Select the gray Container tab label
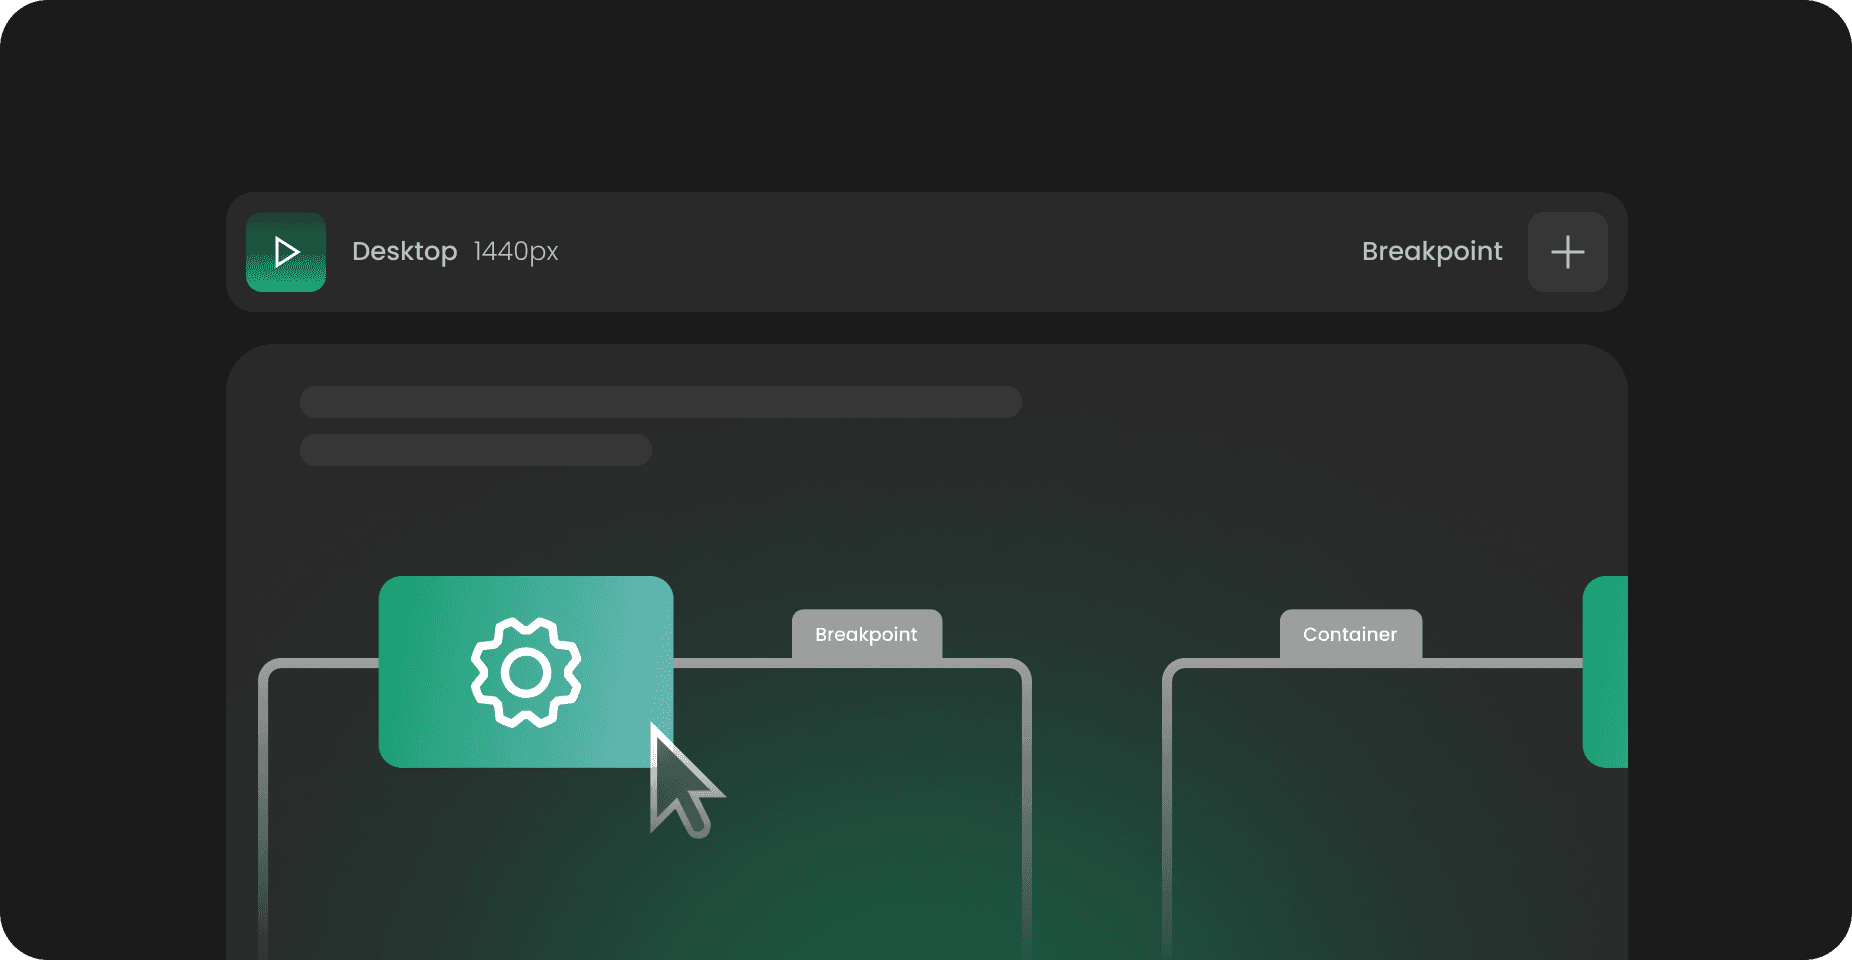 [x=1351, y=634]
